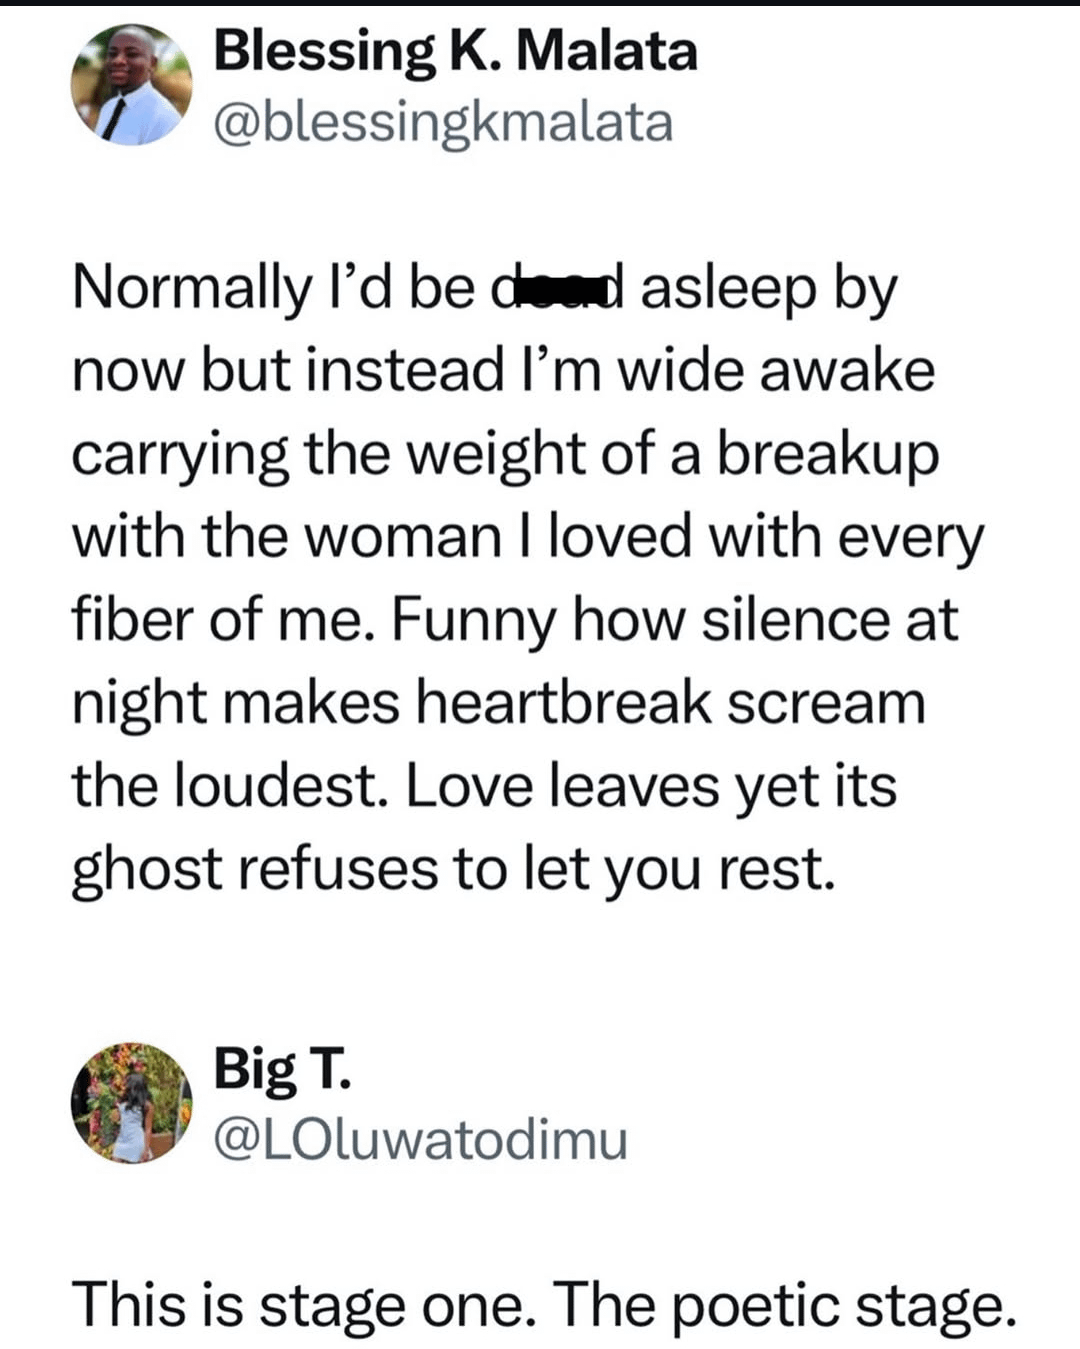The height and width of the screenshot is (1349, 1080).
Task: Click the phrase "ghost refuses to let you rest"
Action: pos(453,870)
